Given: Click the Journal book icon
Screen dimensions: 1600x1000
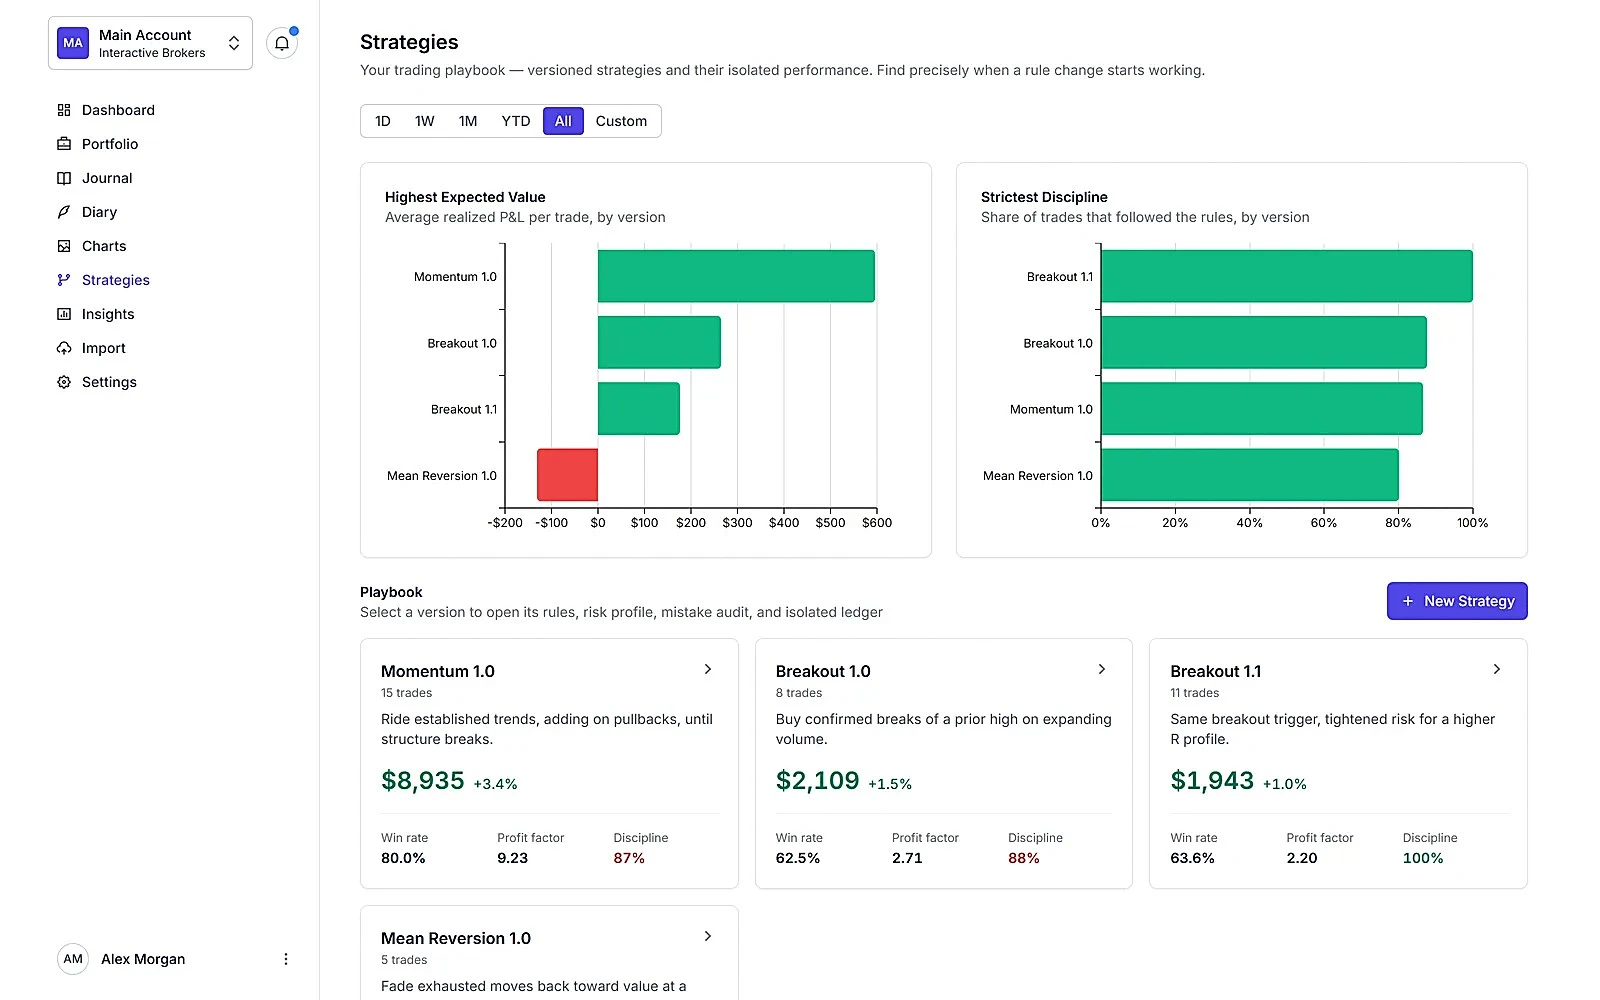Looking at the screenshot, I should tap(64, 178).
